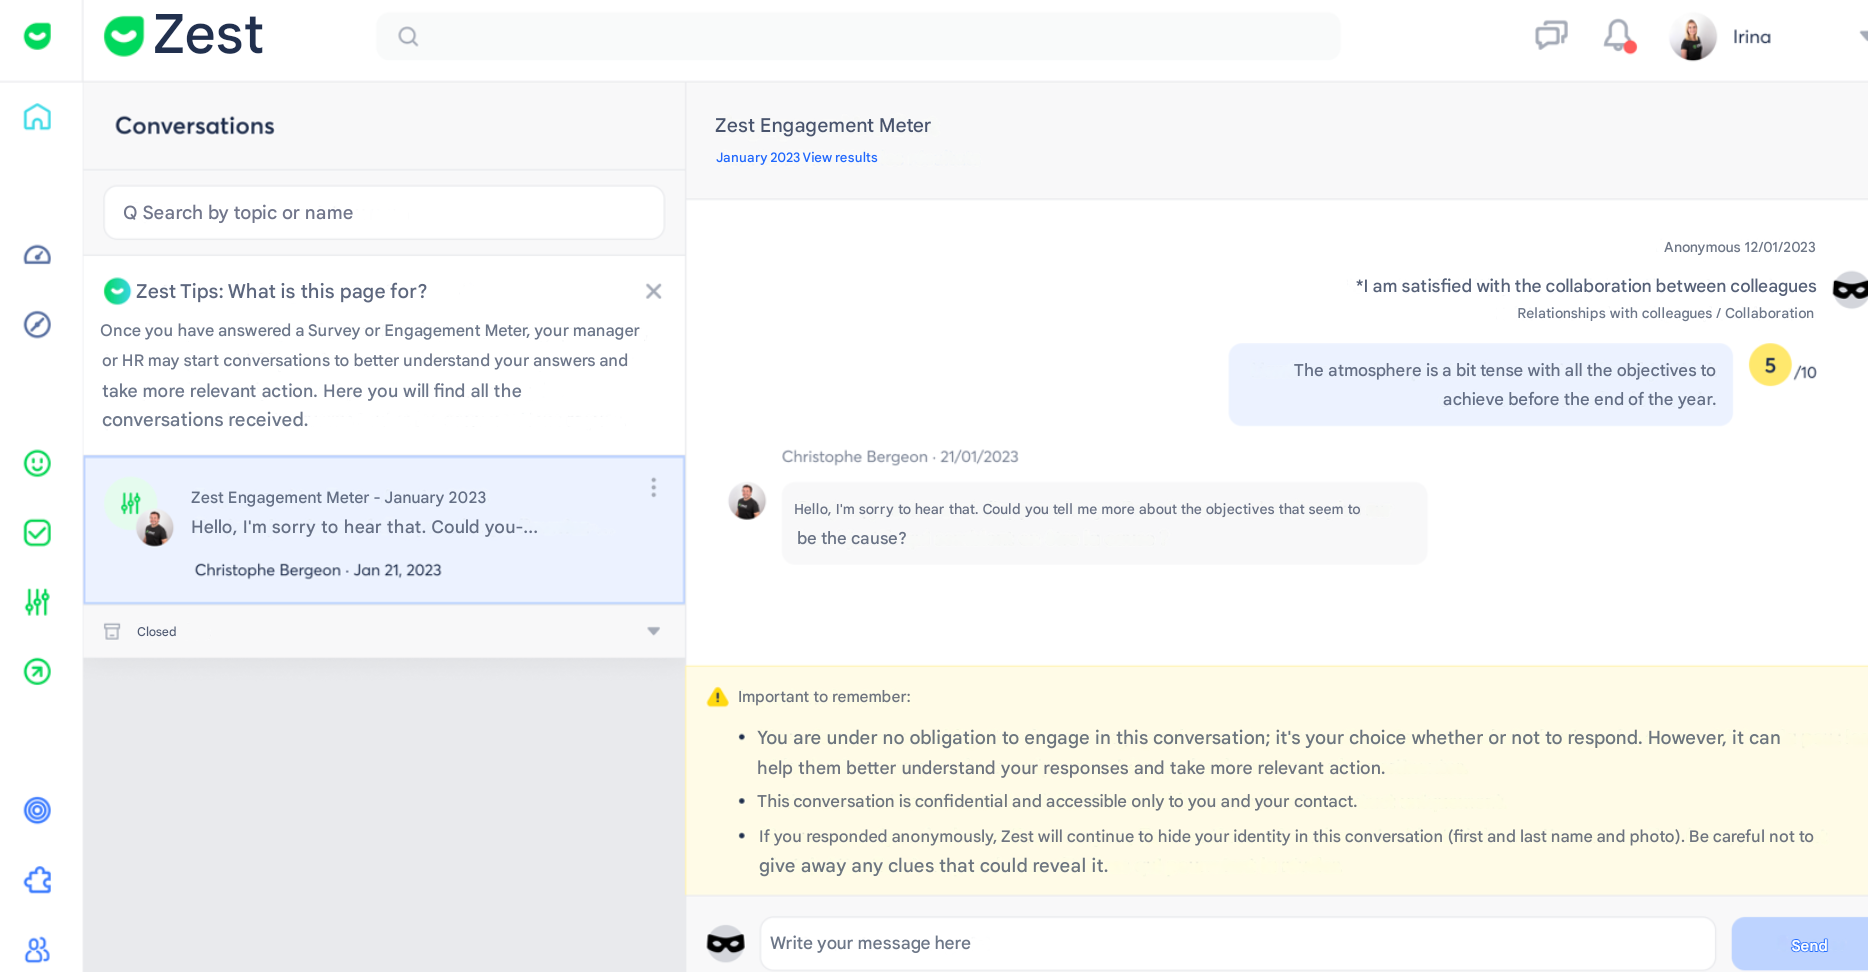Check notifications bell icon
This screenshot has height=972, width=1868.
click(1619, 36)
